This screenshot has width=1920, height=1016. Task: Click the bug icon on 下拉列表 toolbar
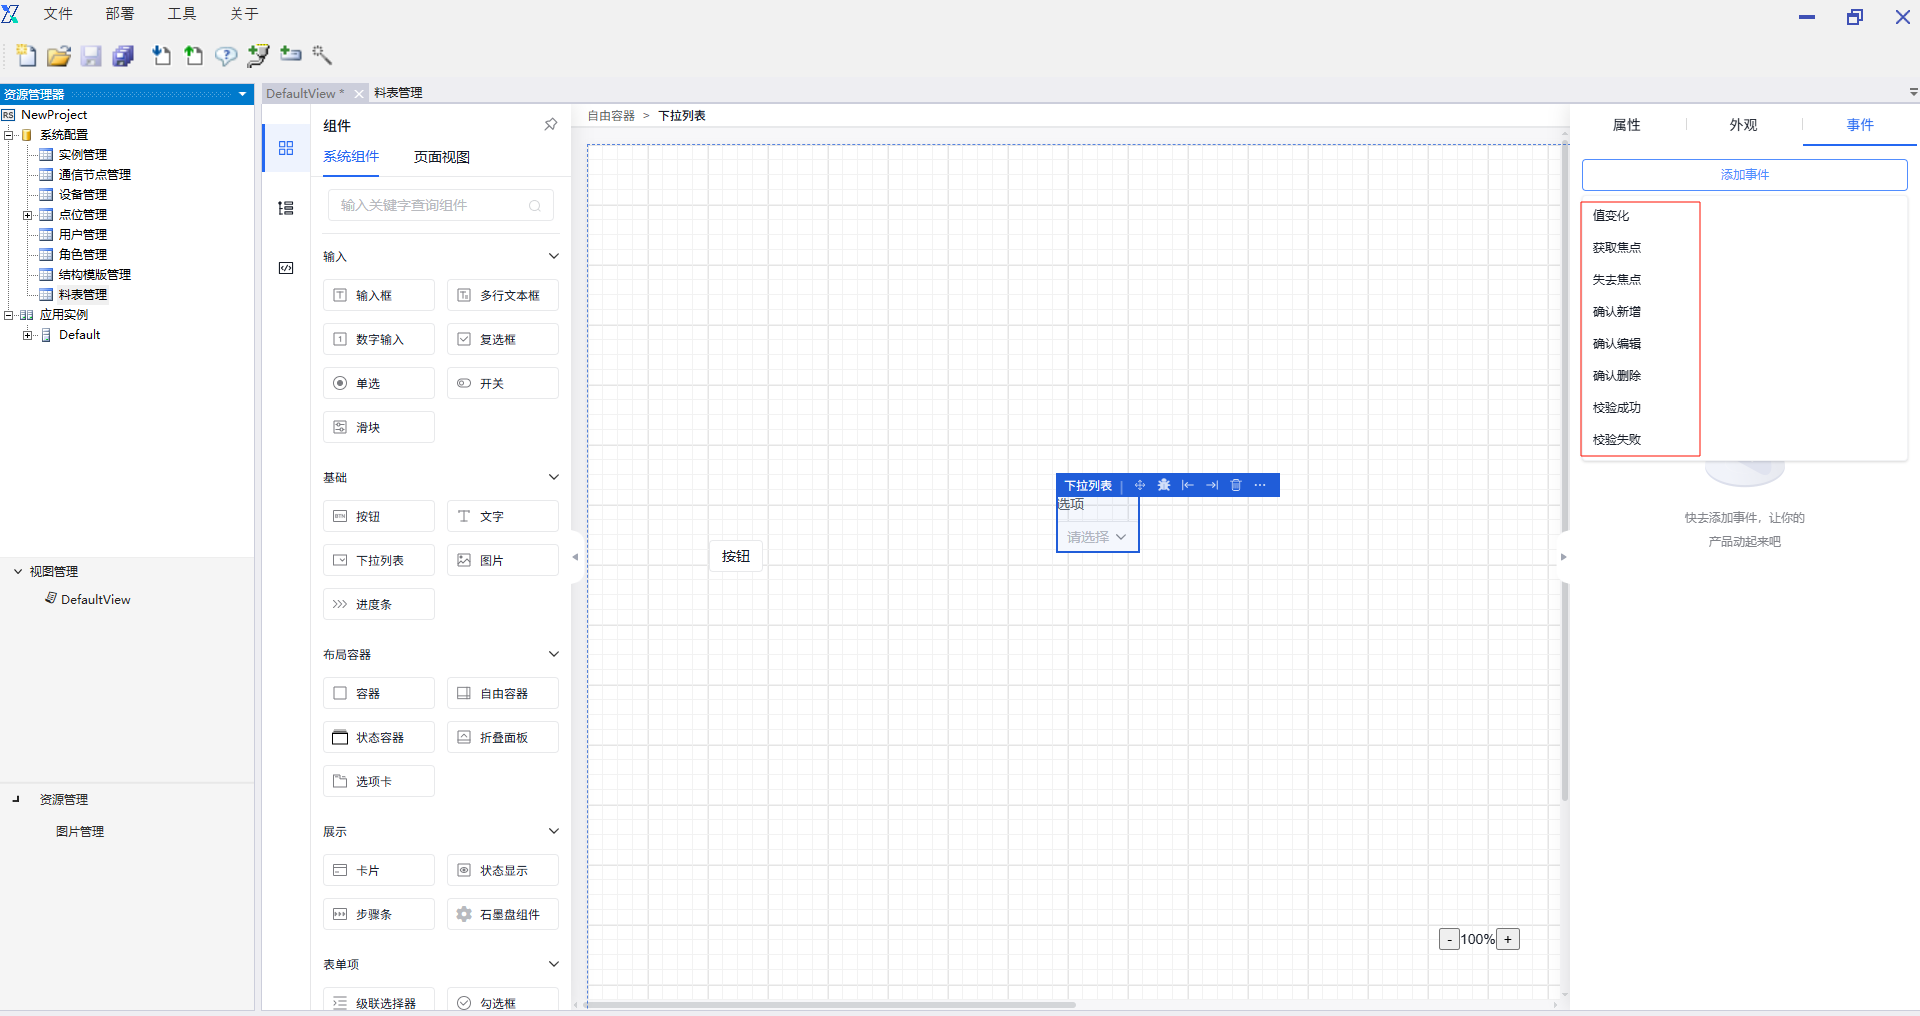tap(1163, 485)
